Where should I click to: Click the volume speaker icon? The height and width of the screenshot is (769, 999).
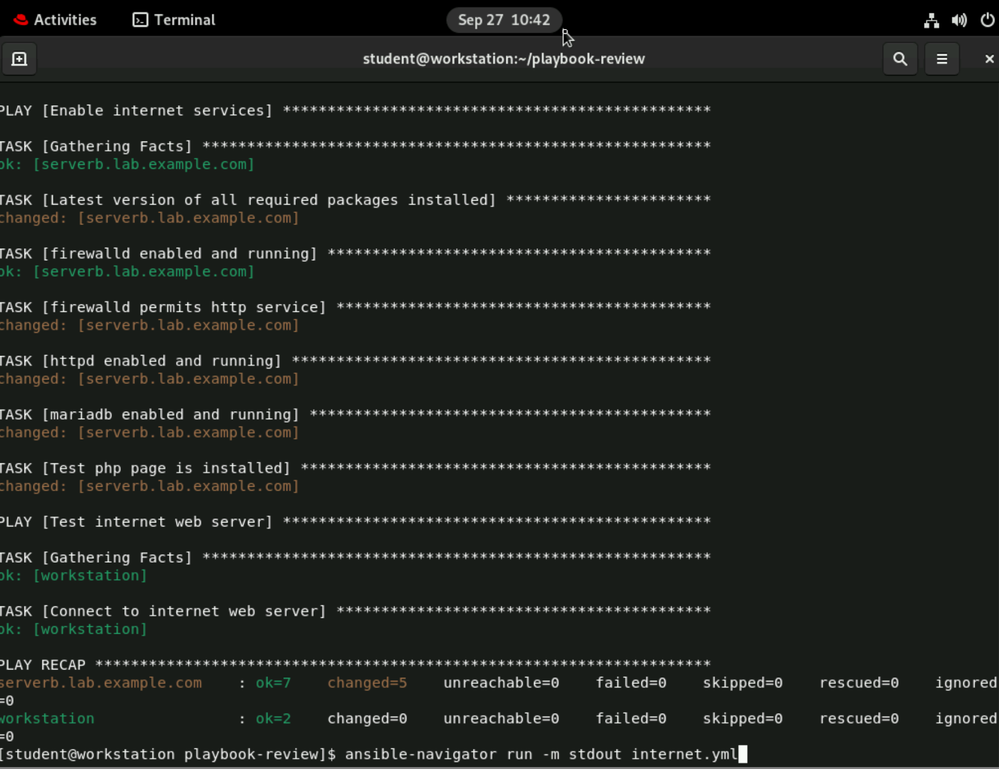(x=960, y=20)
